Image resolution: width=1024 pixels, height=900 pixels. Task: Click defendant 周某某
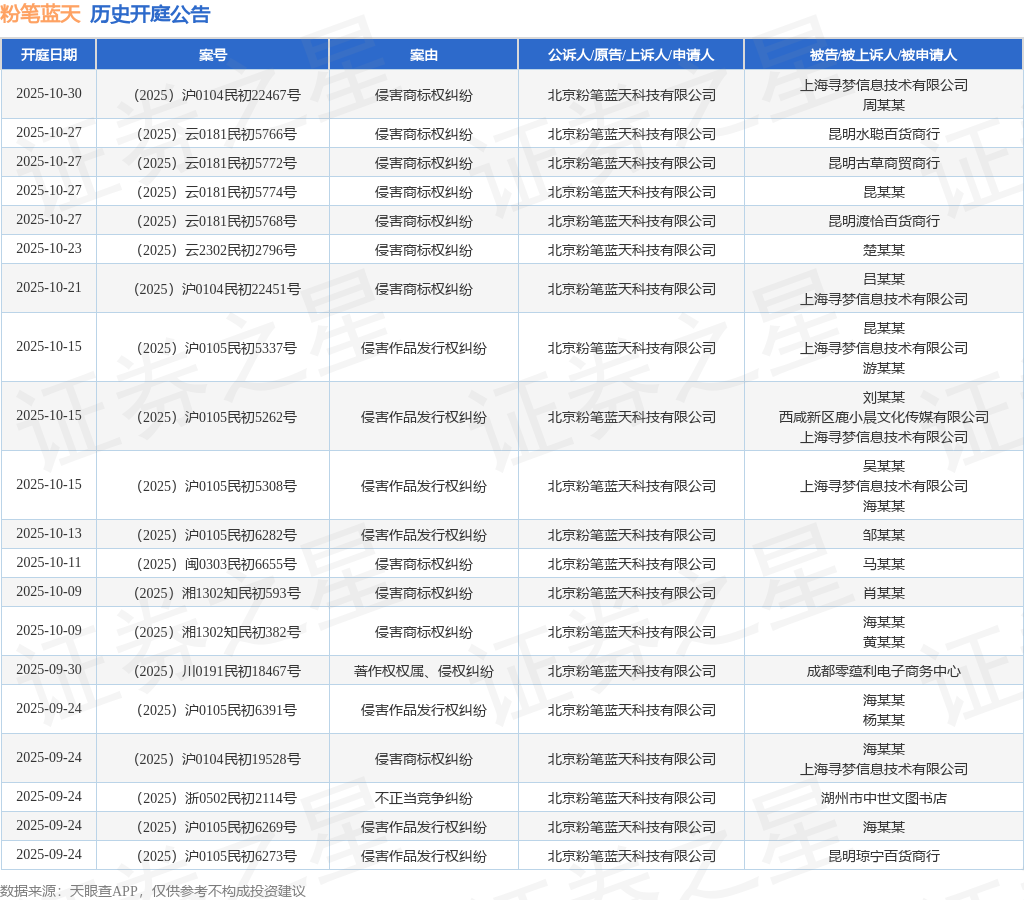click(x=884, y=104)
